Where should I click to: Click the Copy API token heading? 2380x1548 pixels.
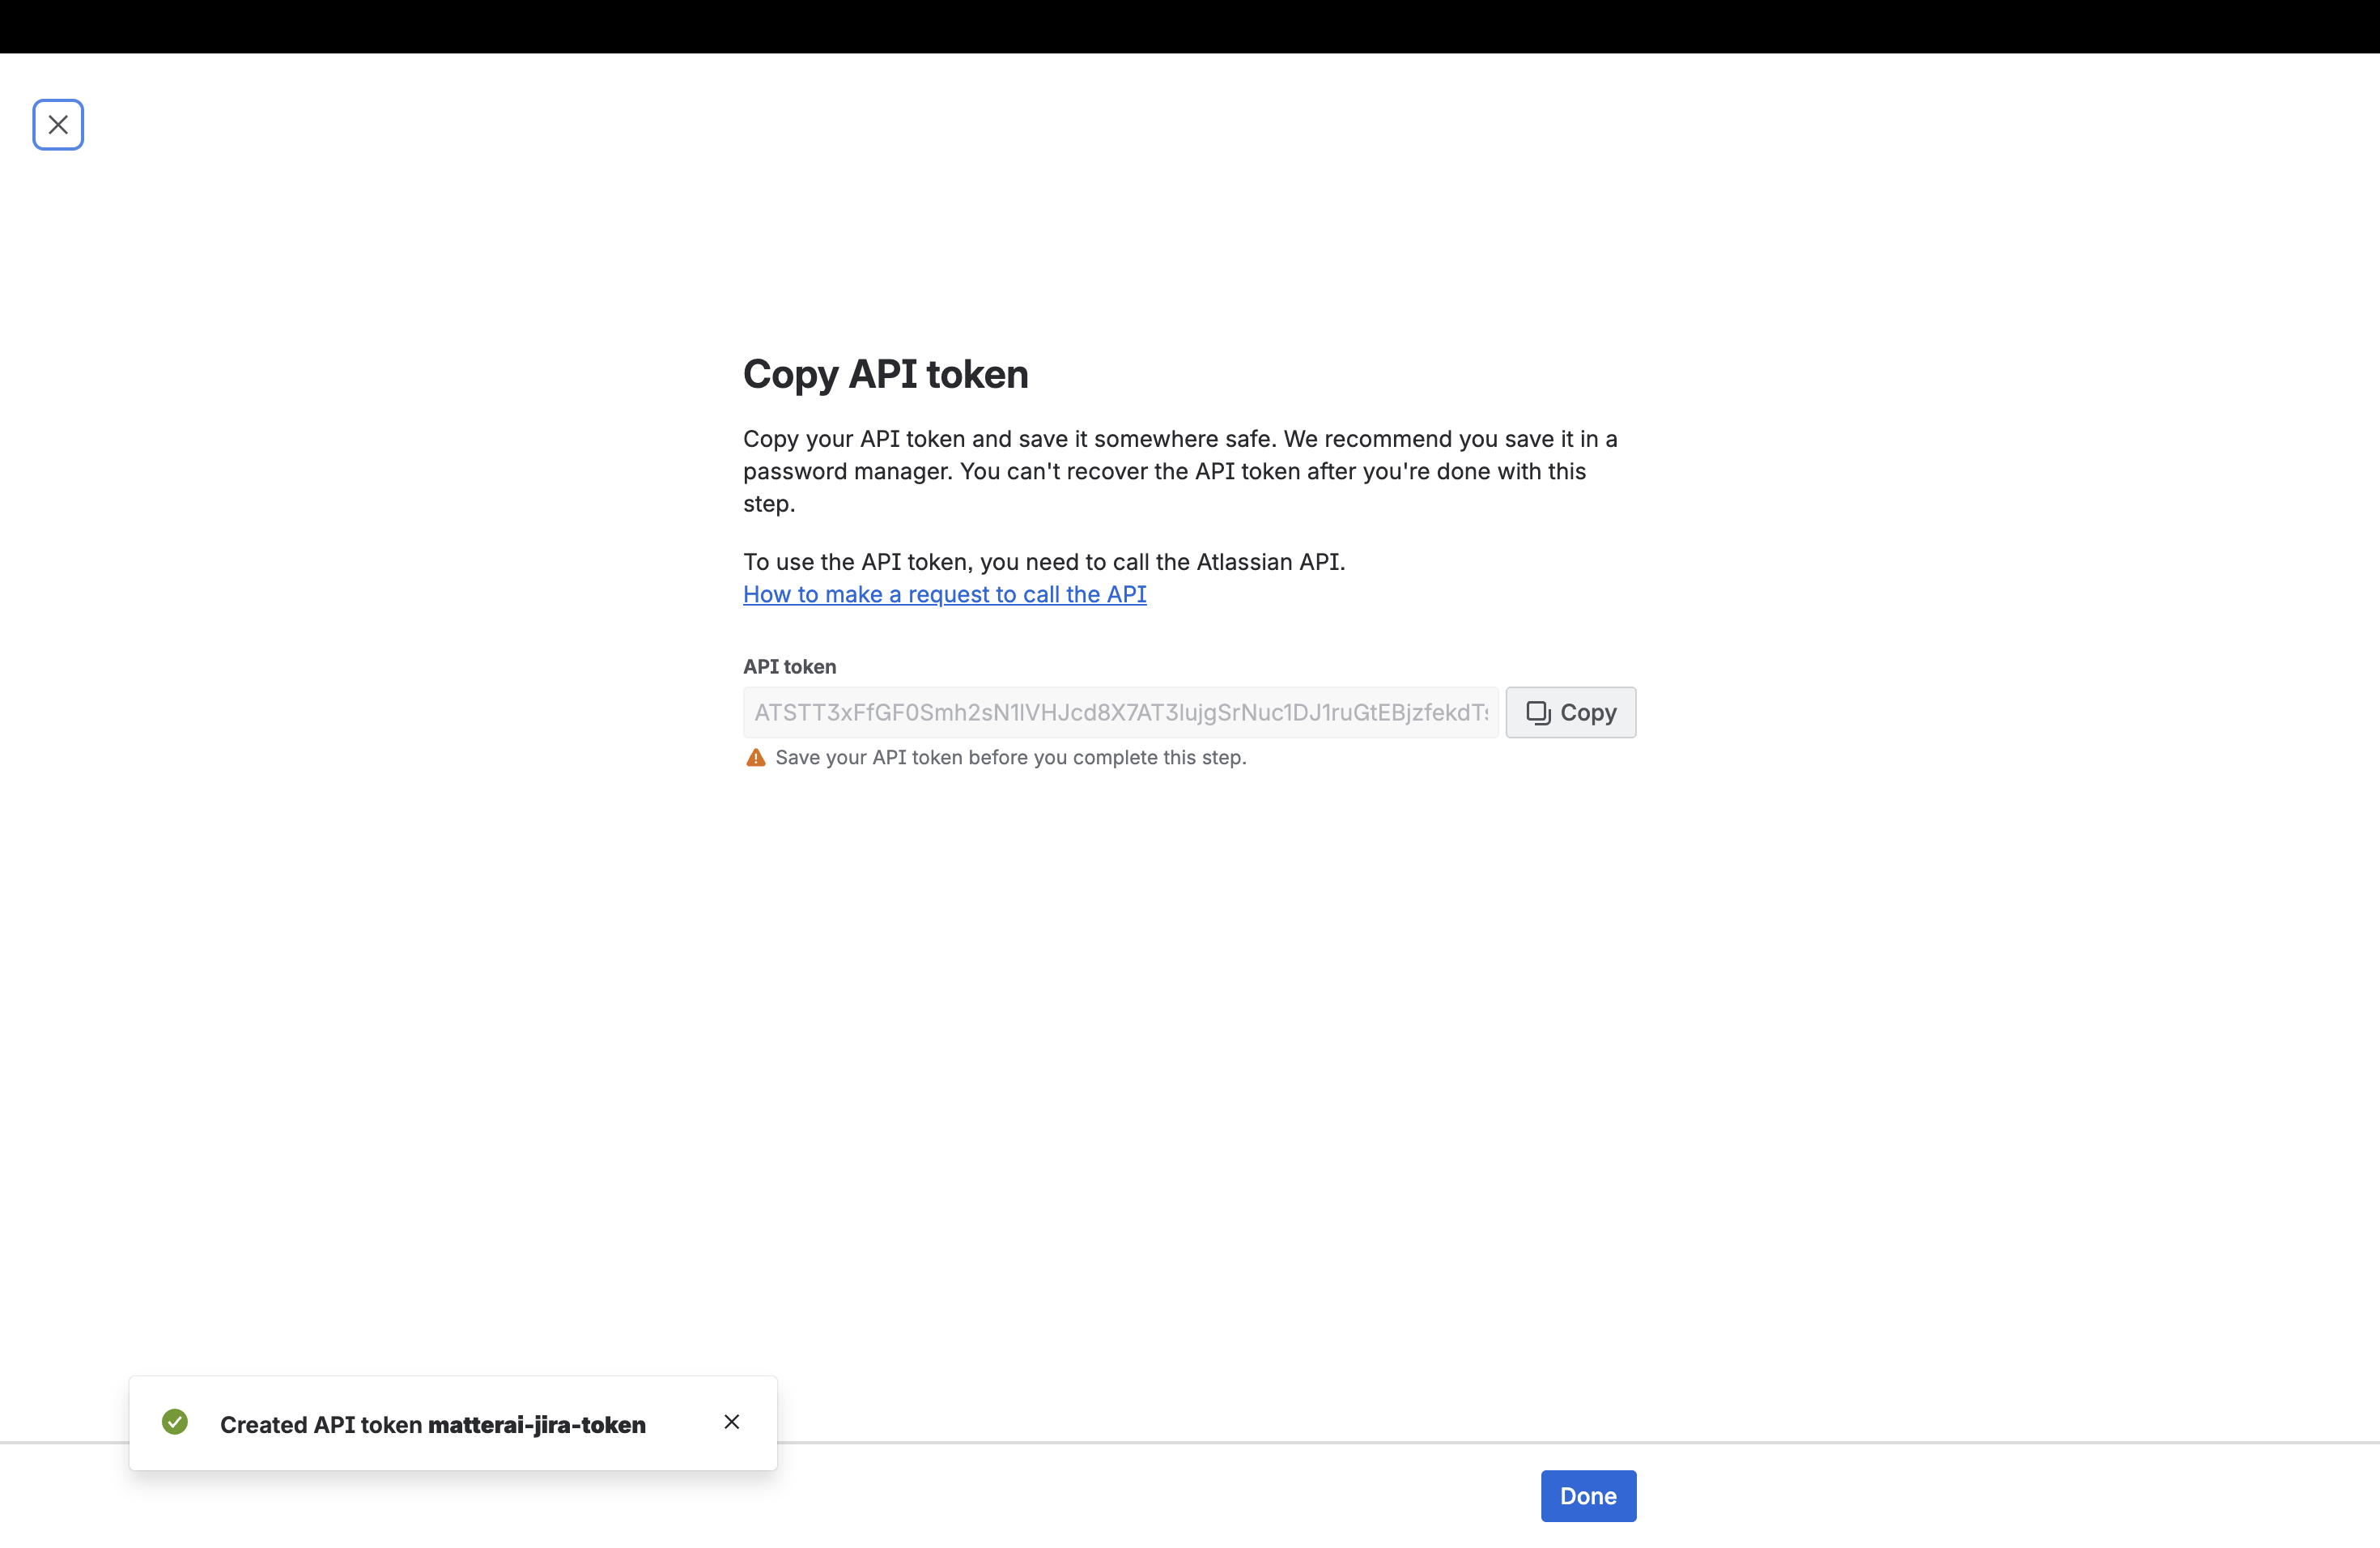click(x=885, y=374)
